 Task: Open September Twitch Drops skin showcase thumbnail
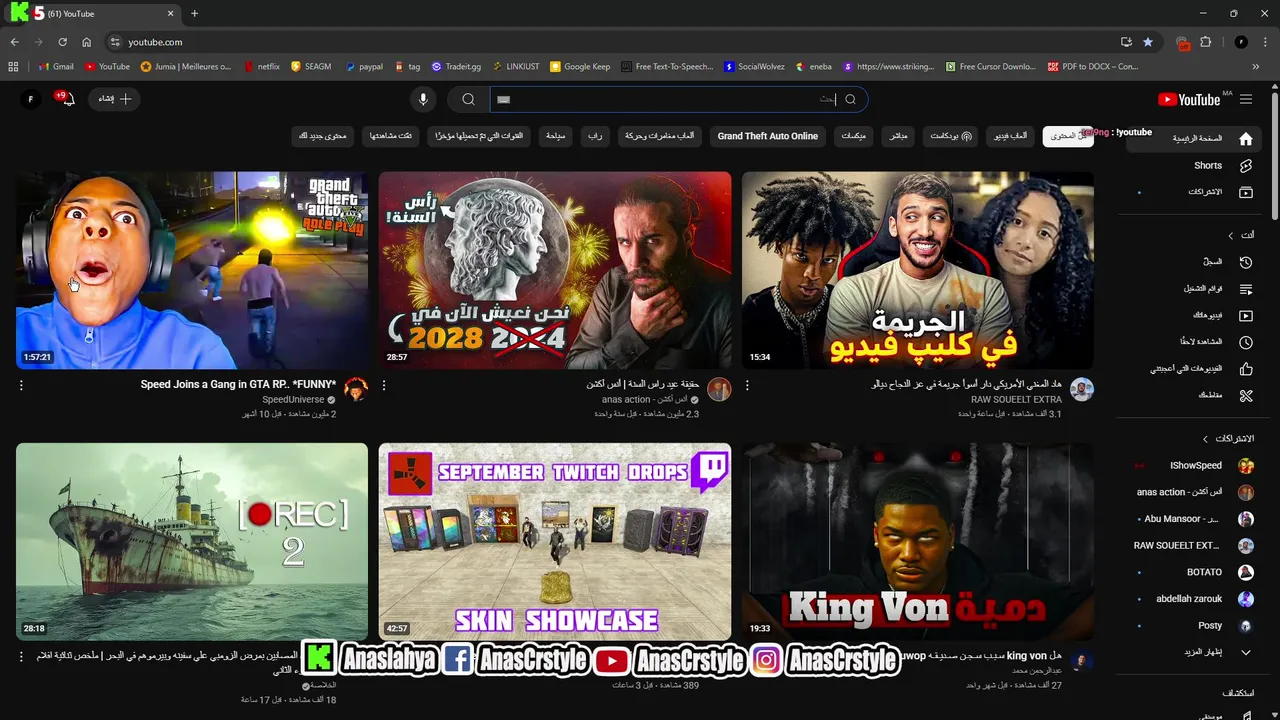click(x=555, y=541)
